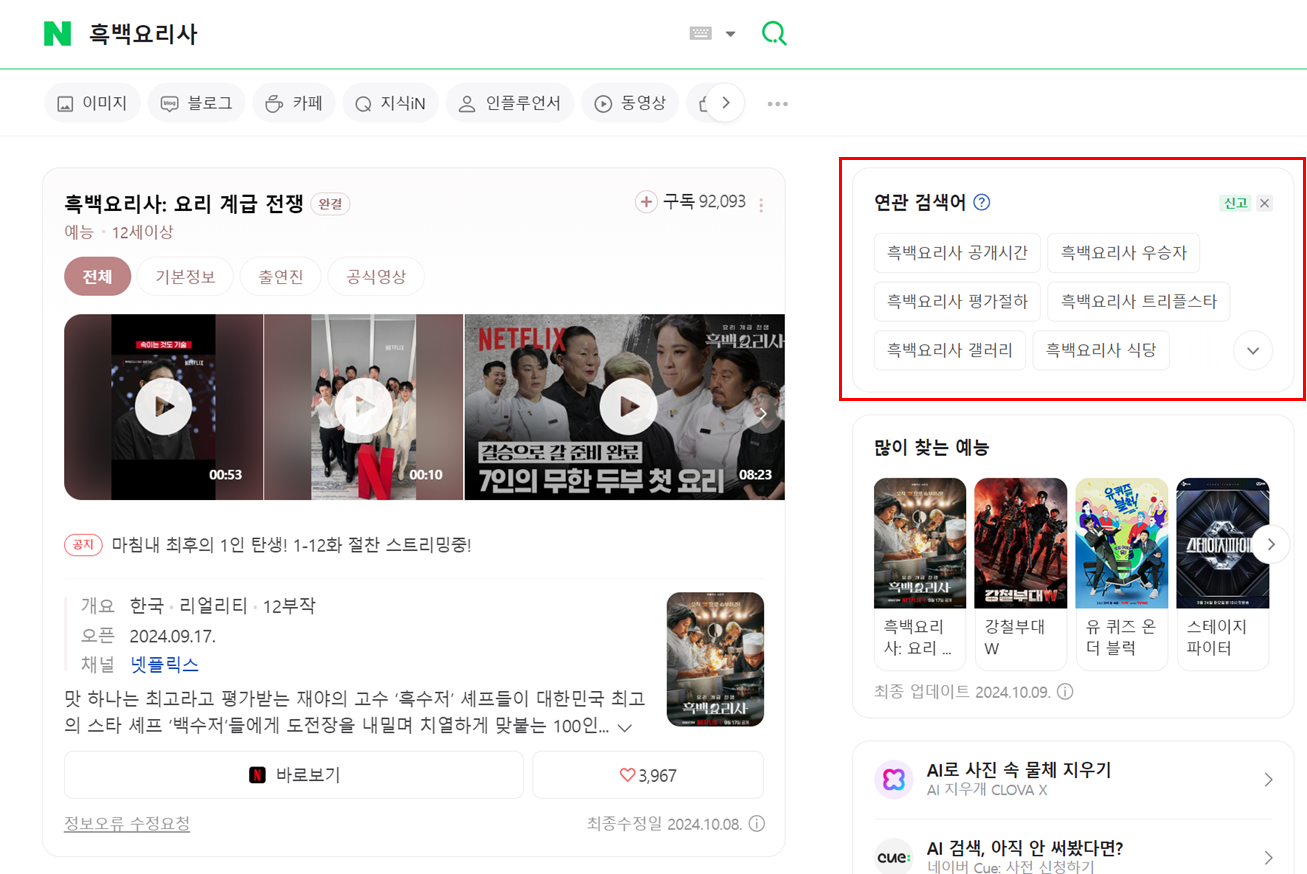Screen dimensions: 1307x874
Task: Click the cue: logo icon
Action: 893,857
